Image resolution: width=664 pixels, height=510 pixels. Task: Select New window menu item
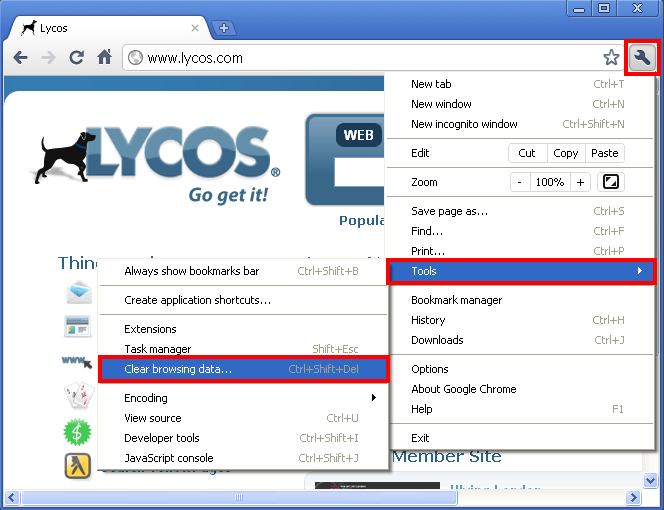click(x=520, y=104)
